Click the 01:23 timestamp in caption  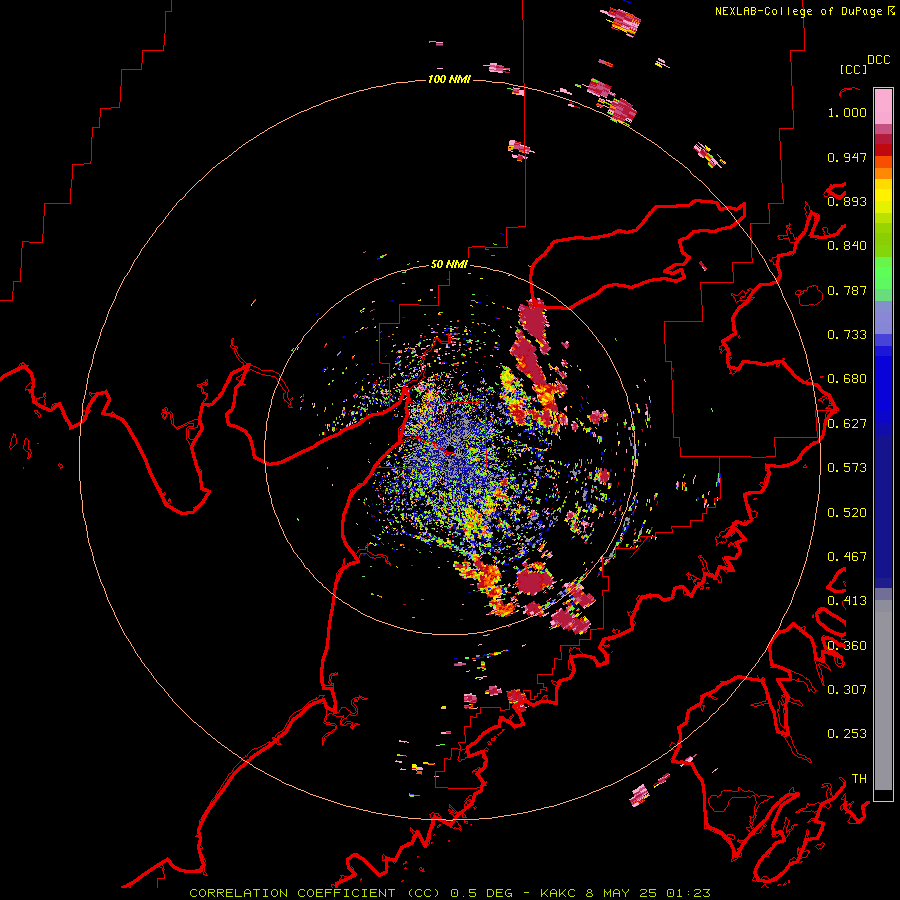[688, 893]
